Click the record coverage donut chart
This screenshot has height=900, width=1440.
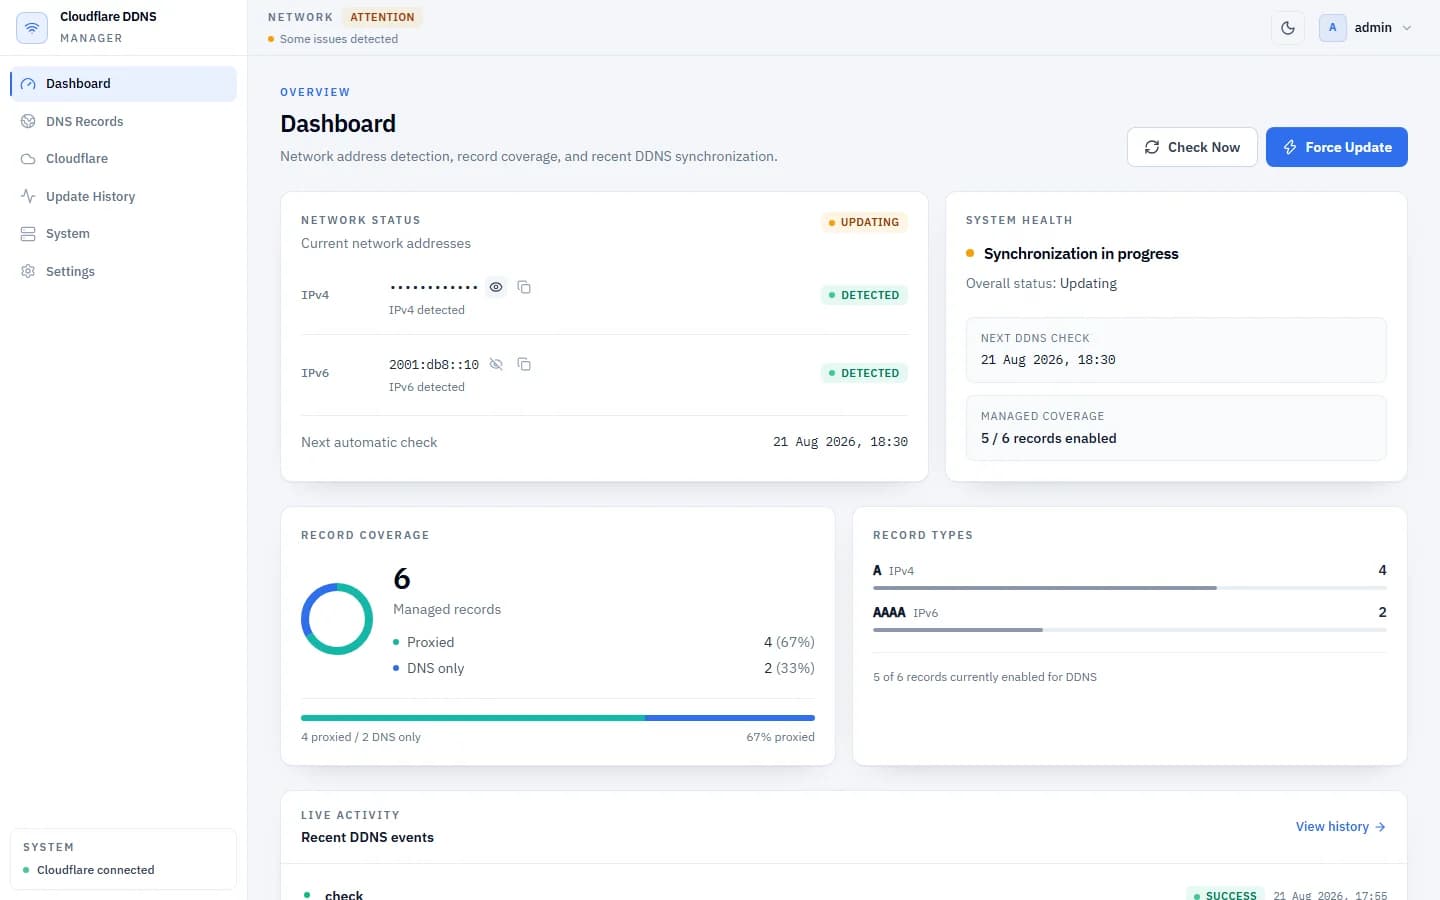[x=337, y=619]
